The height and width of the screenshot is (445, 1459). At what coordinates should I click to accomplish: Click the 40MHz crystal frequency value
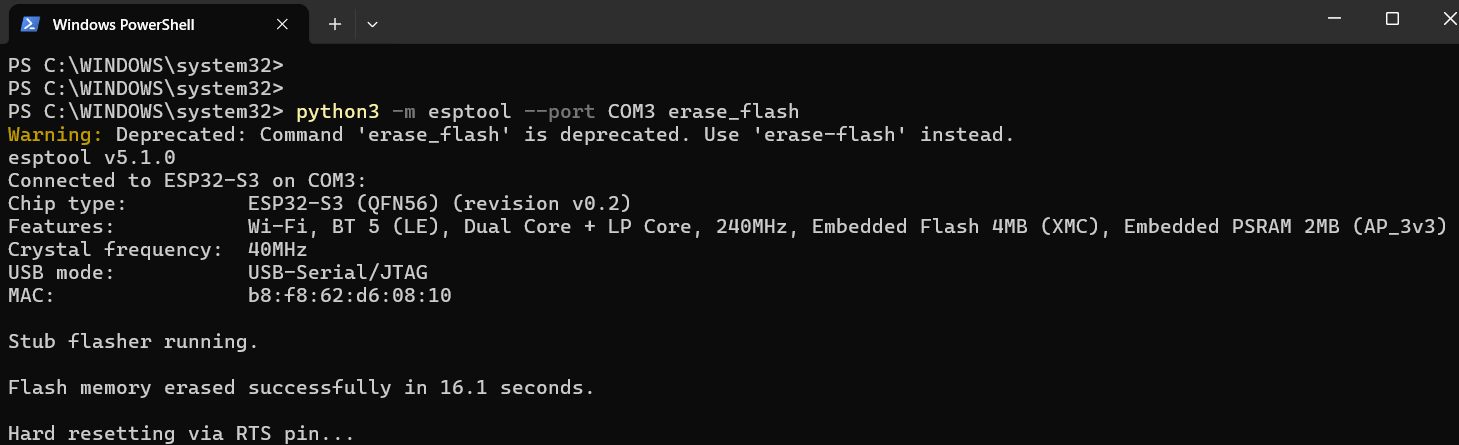[x=277, y=250]
